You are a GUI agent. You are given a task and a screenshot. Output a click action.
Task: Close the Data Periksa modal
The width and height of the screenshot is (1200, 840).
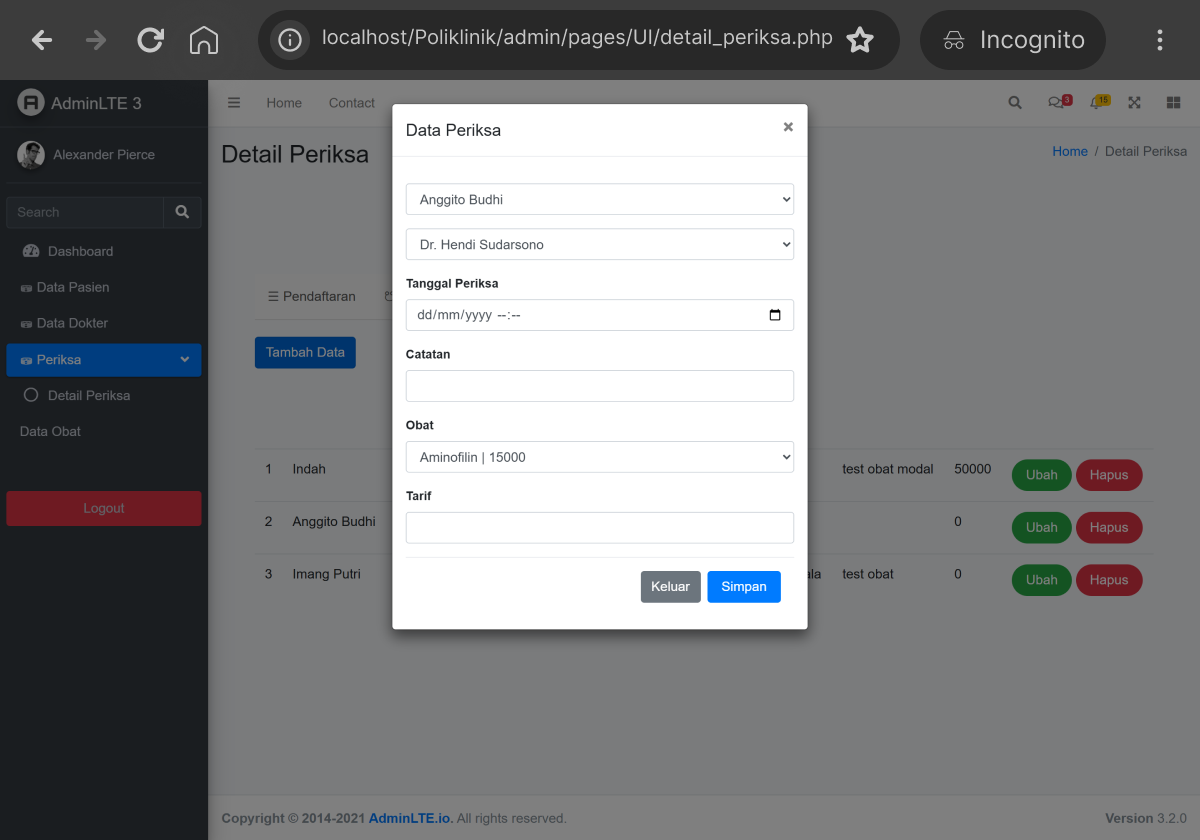pyautogui.click(x=788, y=127)
